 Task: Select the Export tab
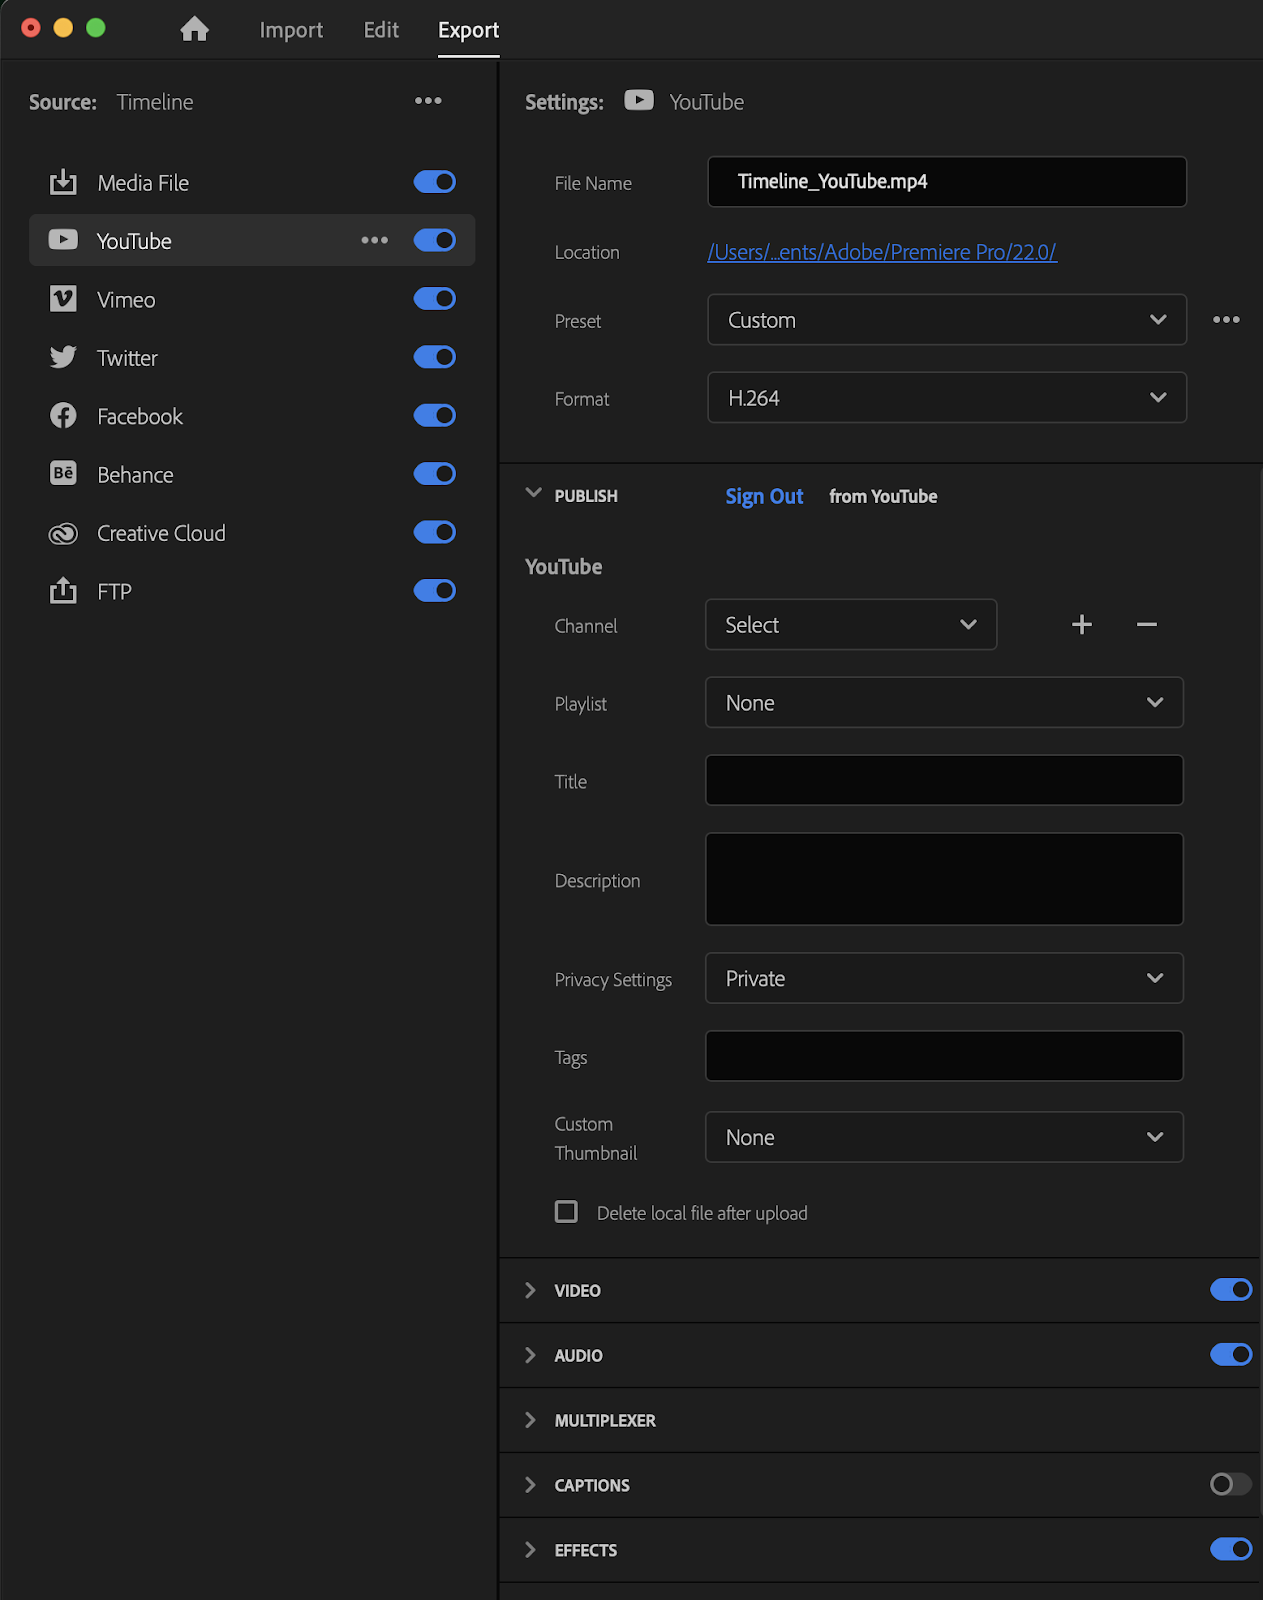pos(468,30)
